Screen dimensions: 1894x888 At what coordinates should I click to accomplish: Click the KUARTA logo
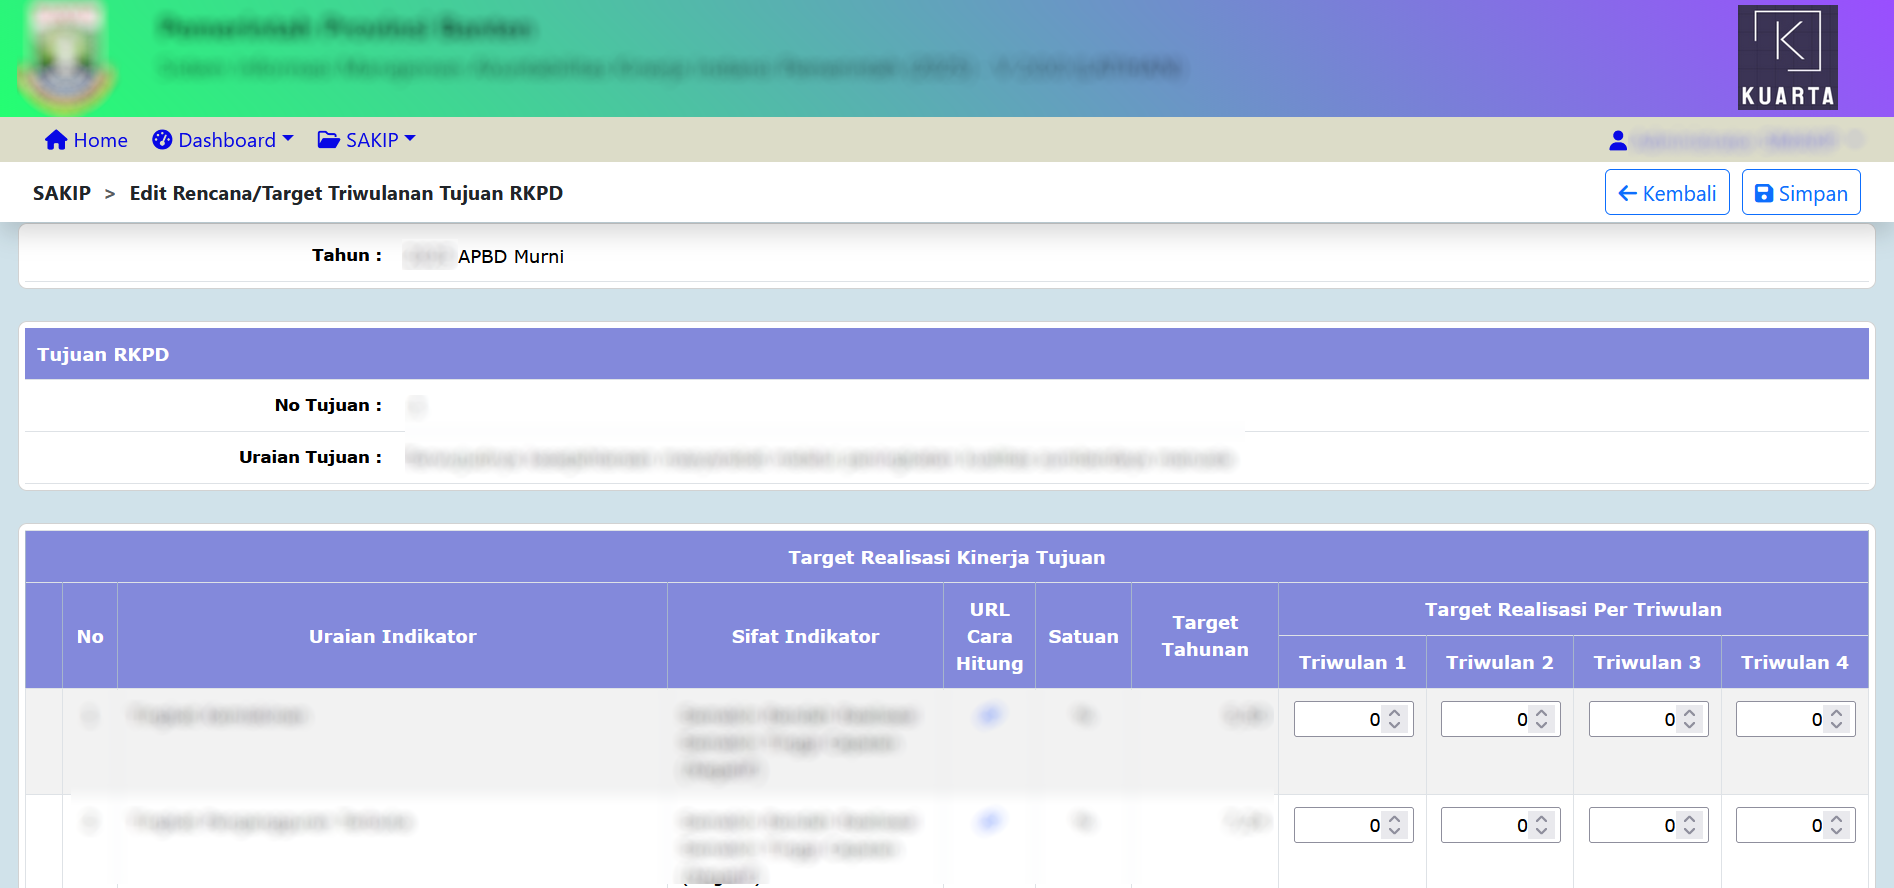[x=1787, y=57]
